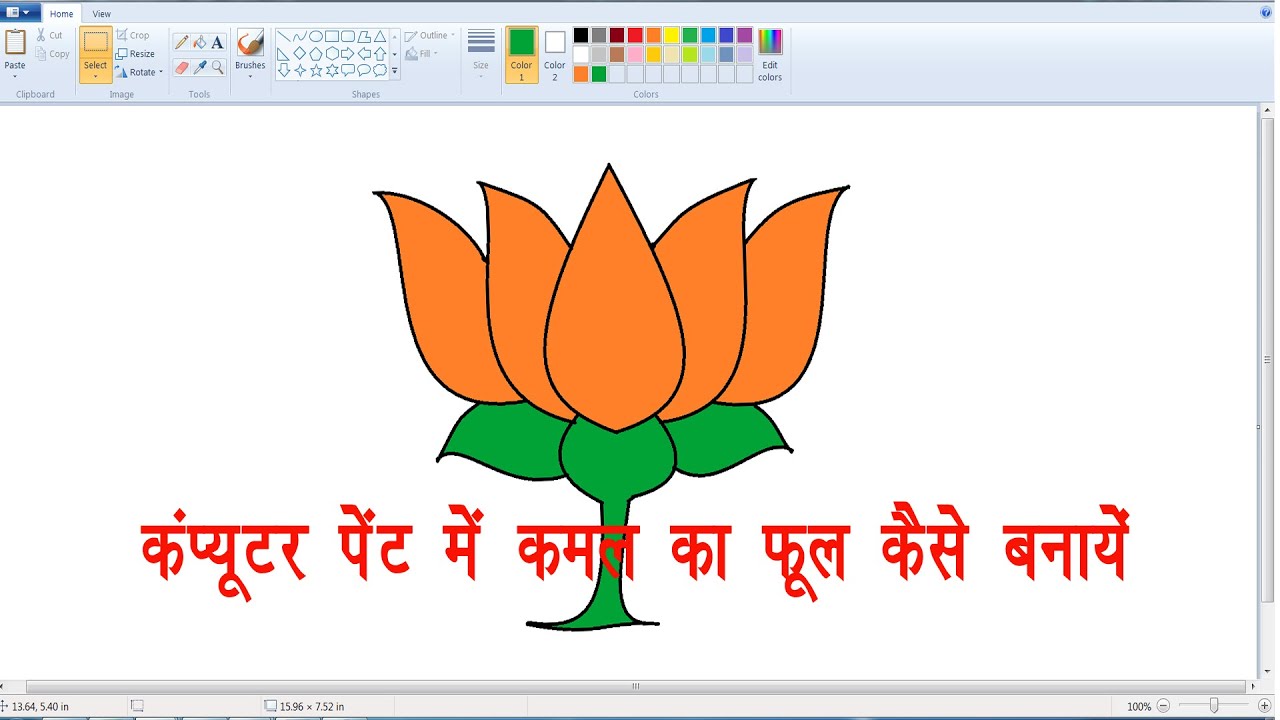
Task: Select the Magnifier tool
Action: pyautogui.click(x=217, y=67)
